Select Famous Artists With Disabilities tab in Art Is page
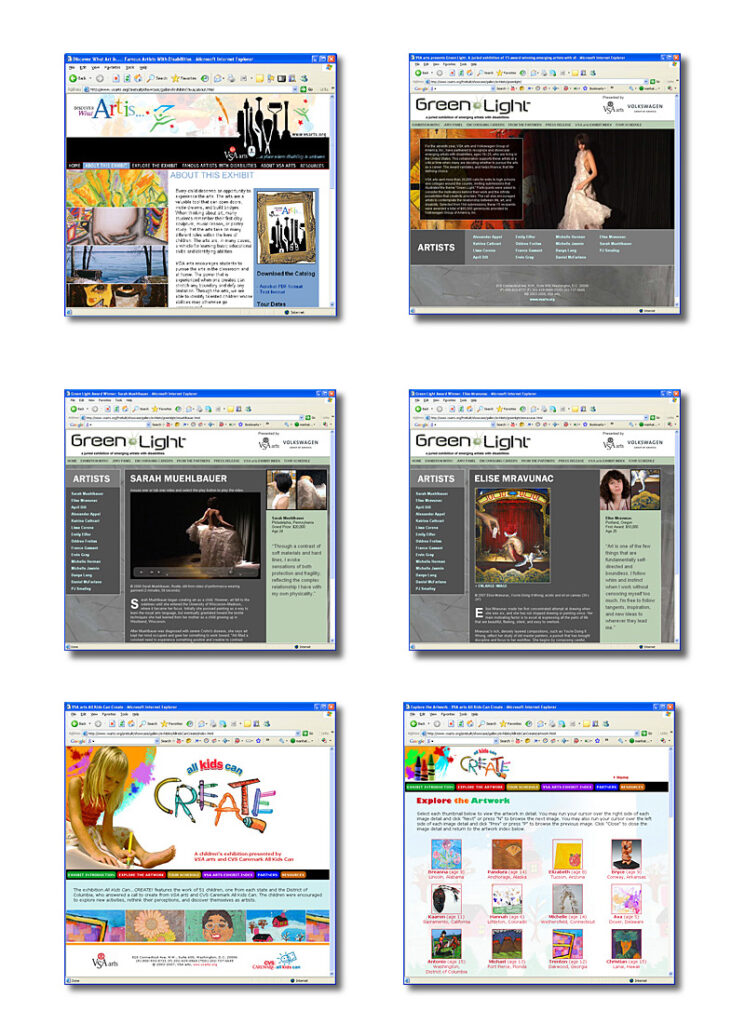 tap(219, 166)
